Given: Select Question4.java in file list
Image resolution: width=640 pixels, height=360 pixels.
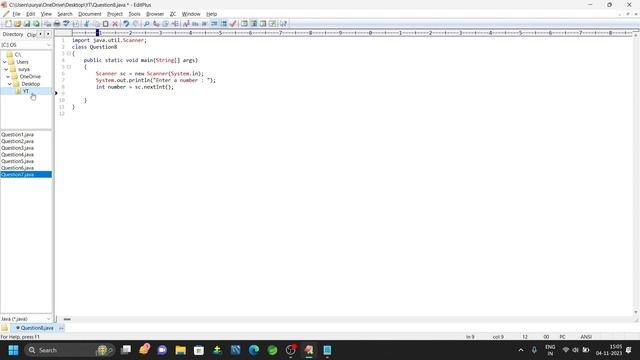Looking at the screenshot, I should pos(18,155).
